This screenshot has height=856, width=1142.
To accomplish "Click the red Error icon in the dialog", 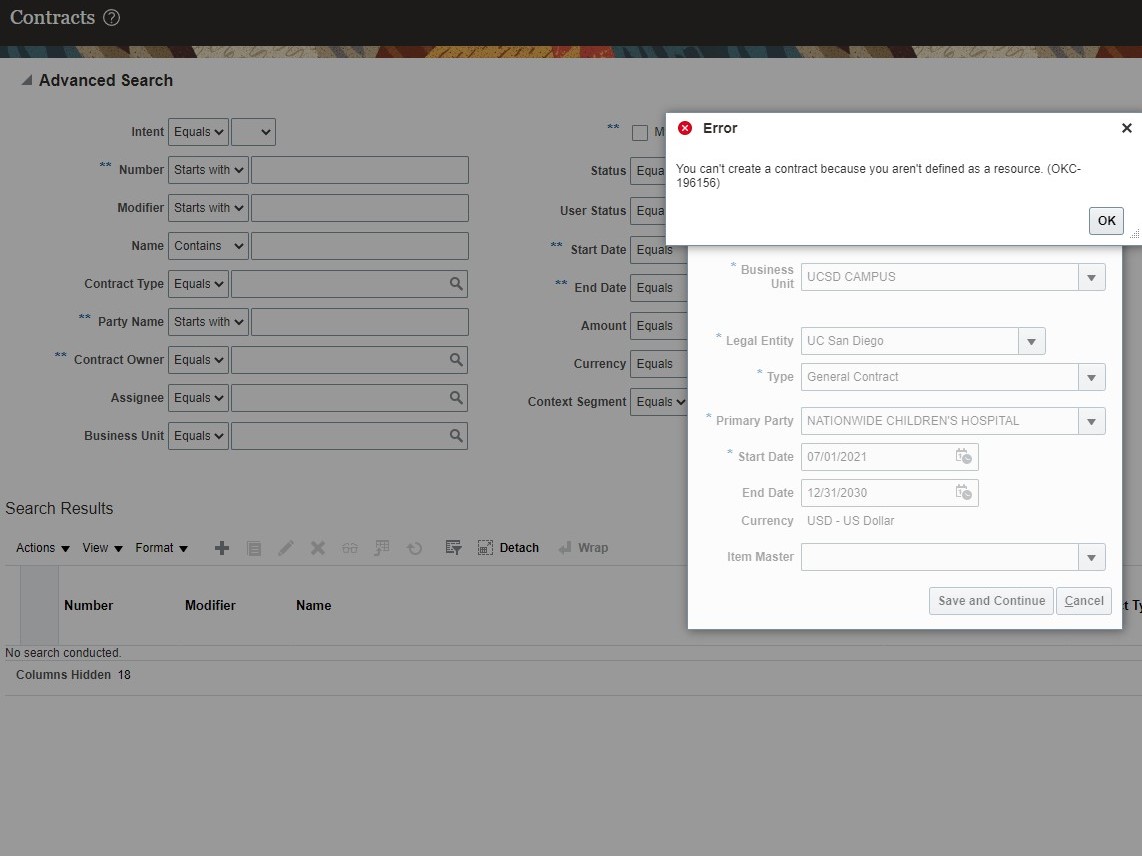I will pos(685,128).
